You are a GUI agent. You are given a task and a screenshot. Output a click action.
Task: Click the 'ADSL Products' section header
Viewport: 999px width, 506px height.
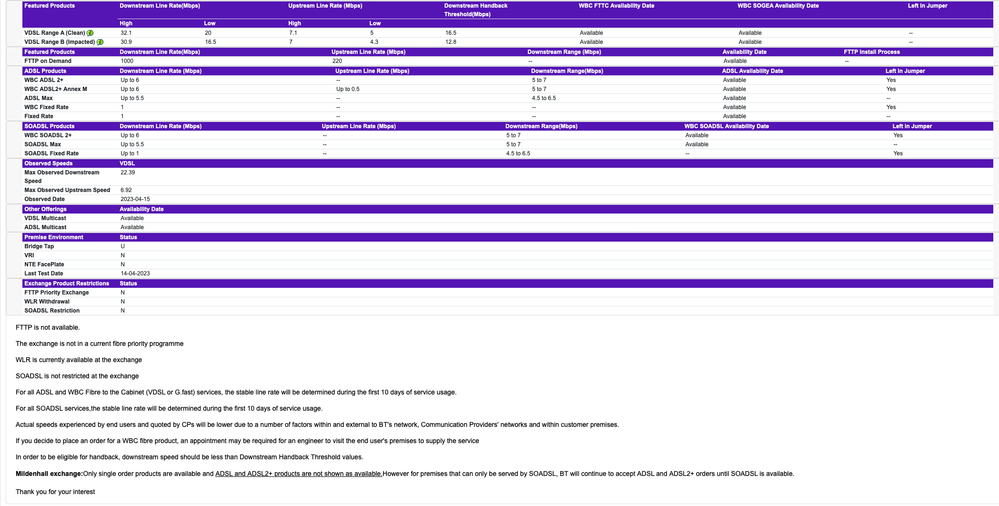pyautogui.click(x=45, y=71)
